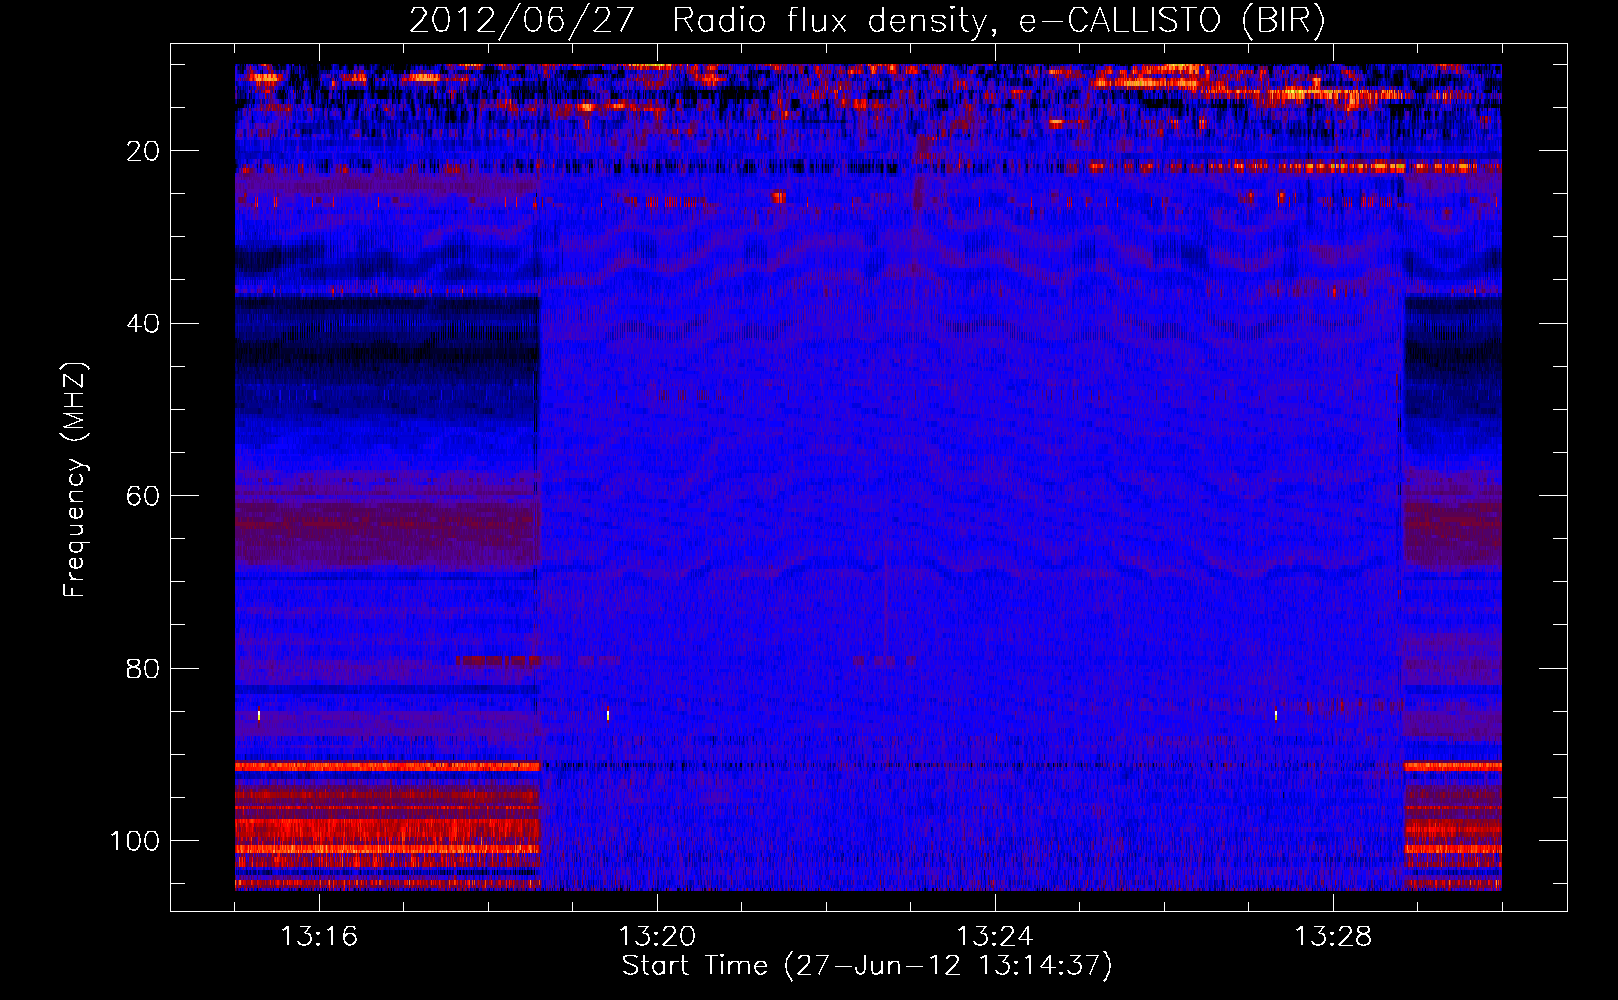Click the 13:28 time tick label
Screen dimensions: 1618x1000
coord(1333,937)
